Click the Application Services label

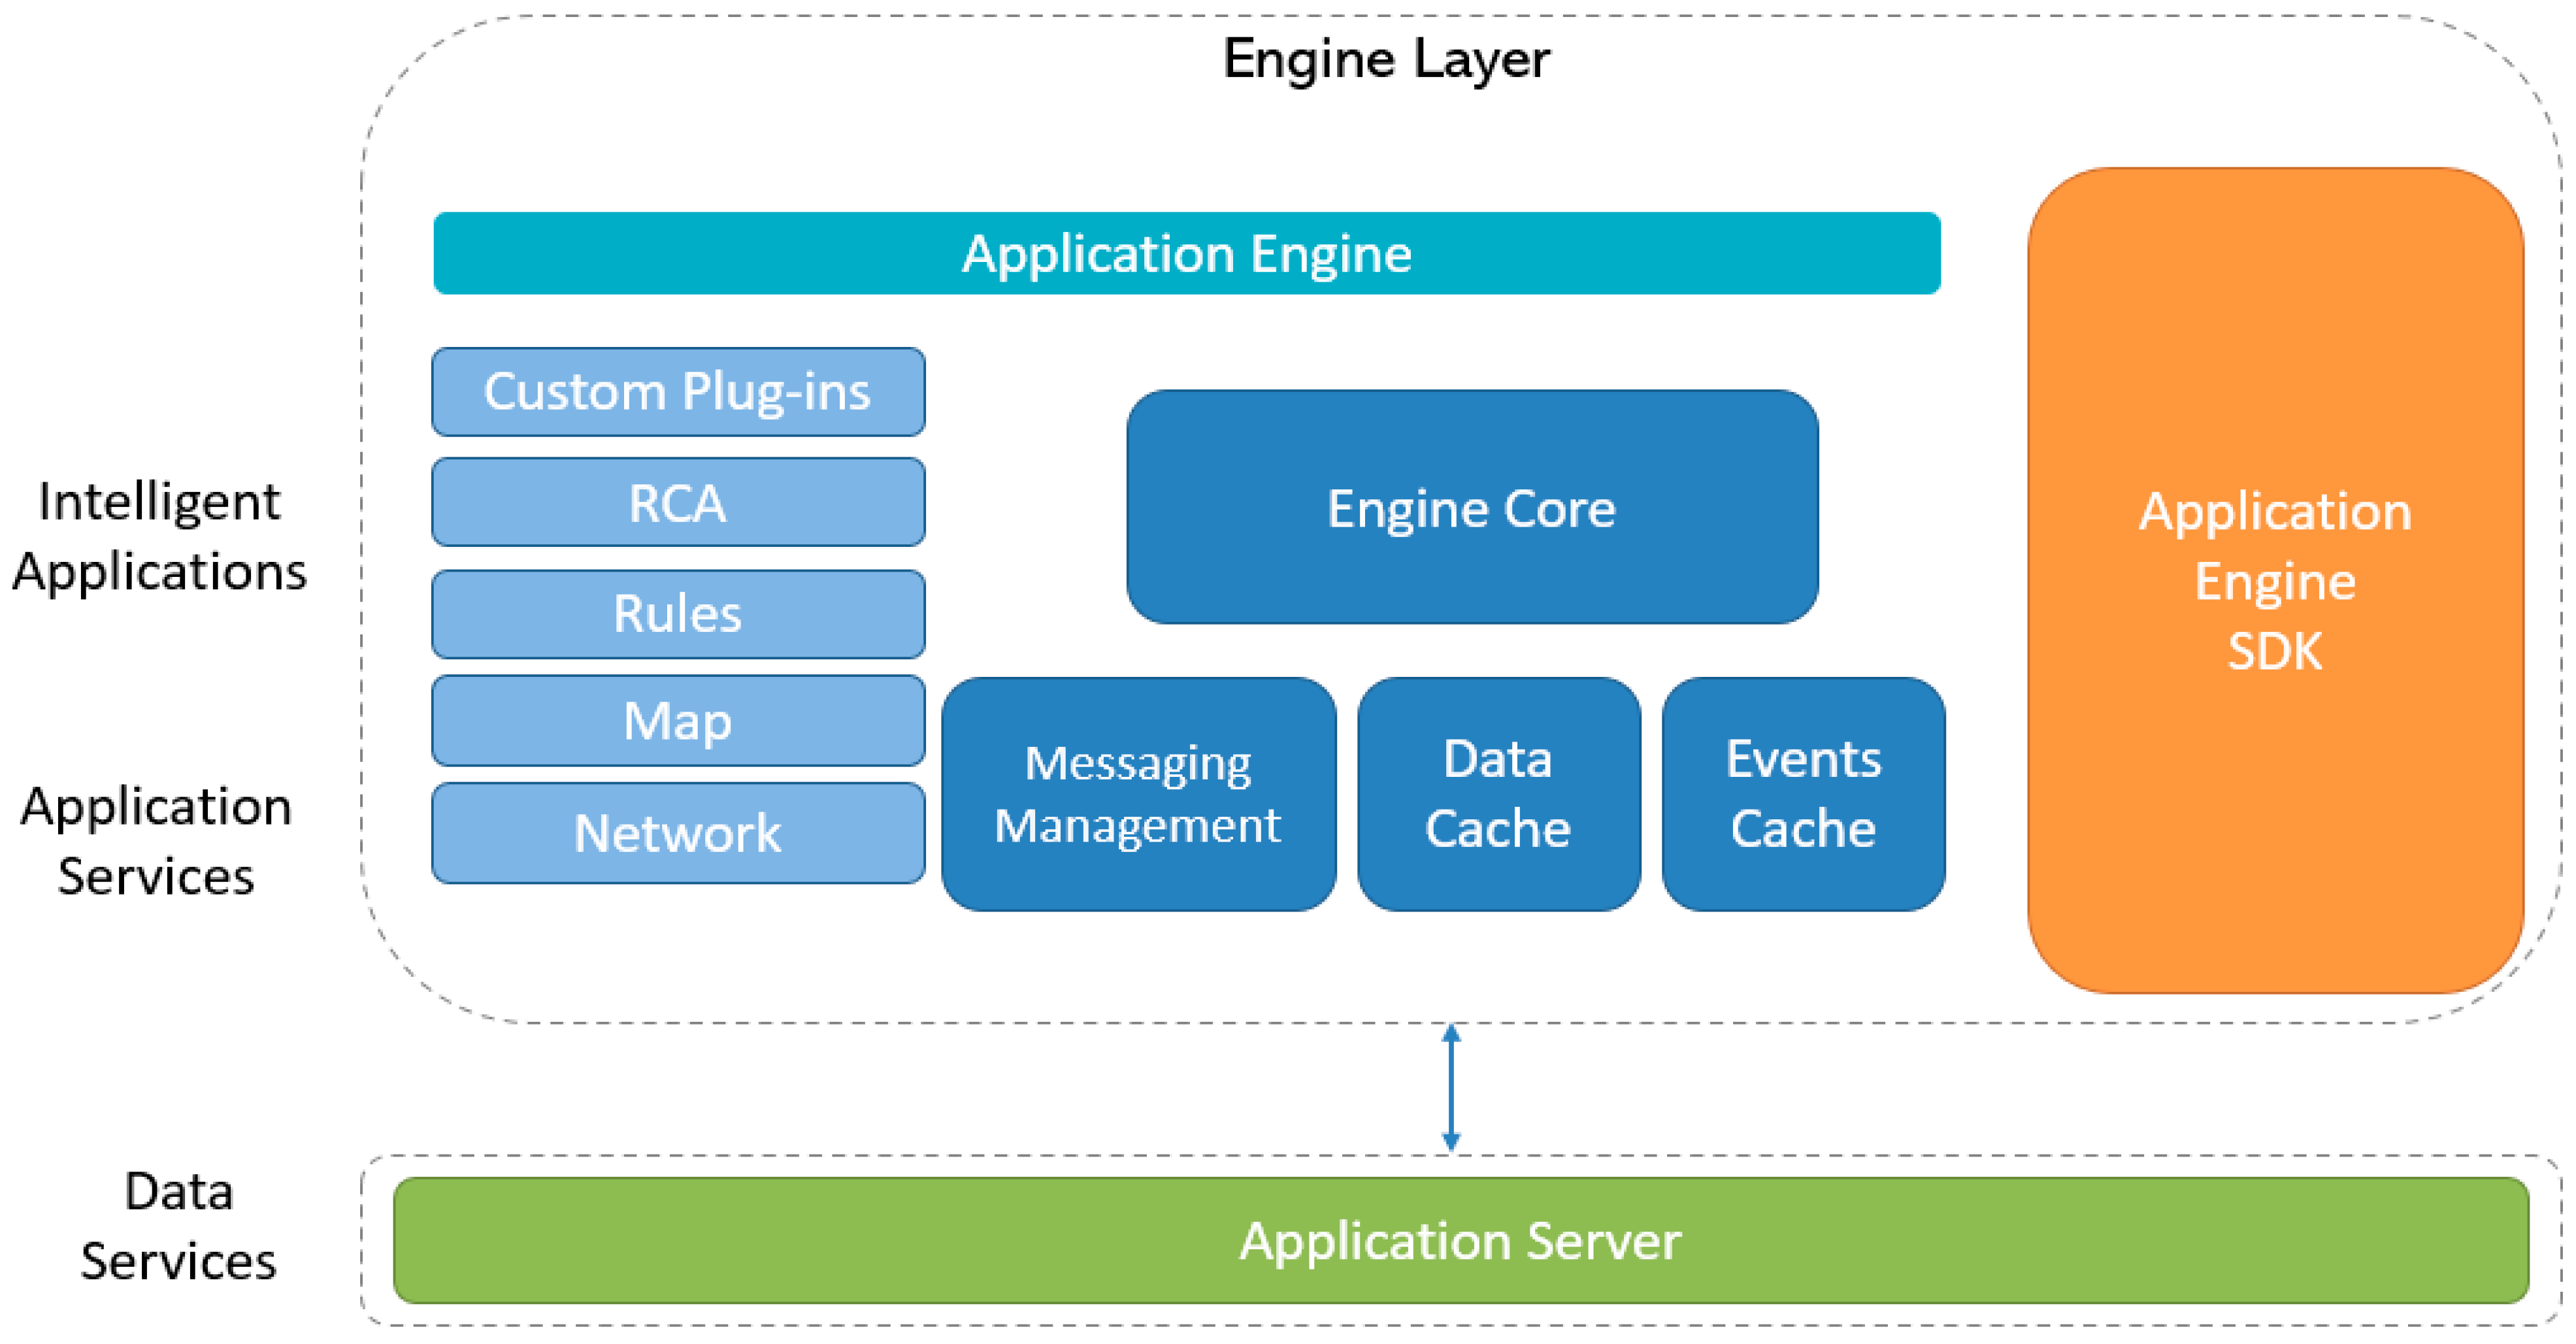[x=156, y=841]
